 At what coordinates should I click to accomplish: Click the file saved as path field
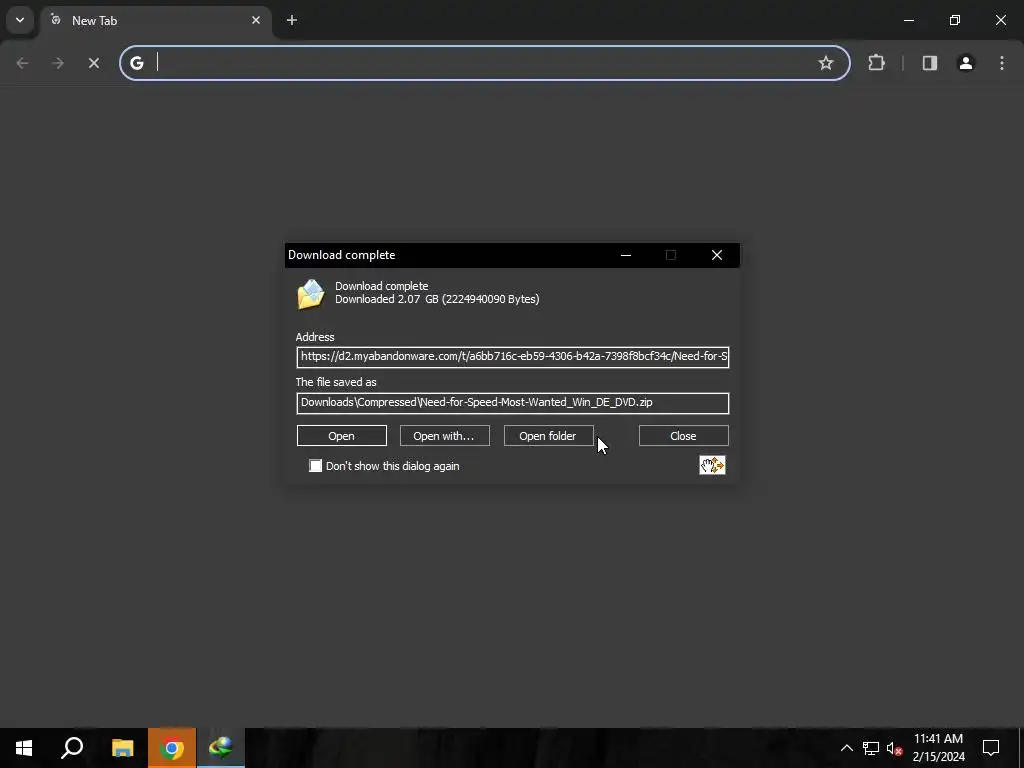click(x=513, y=402)
